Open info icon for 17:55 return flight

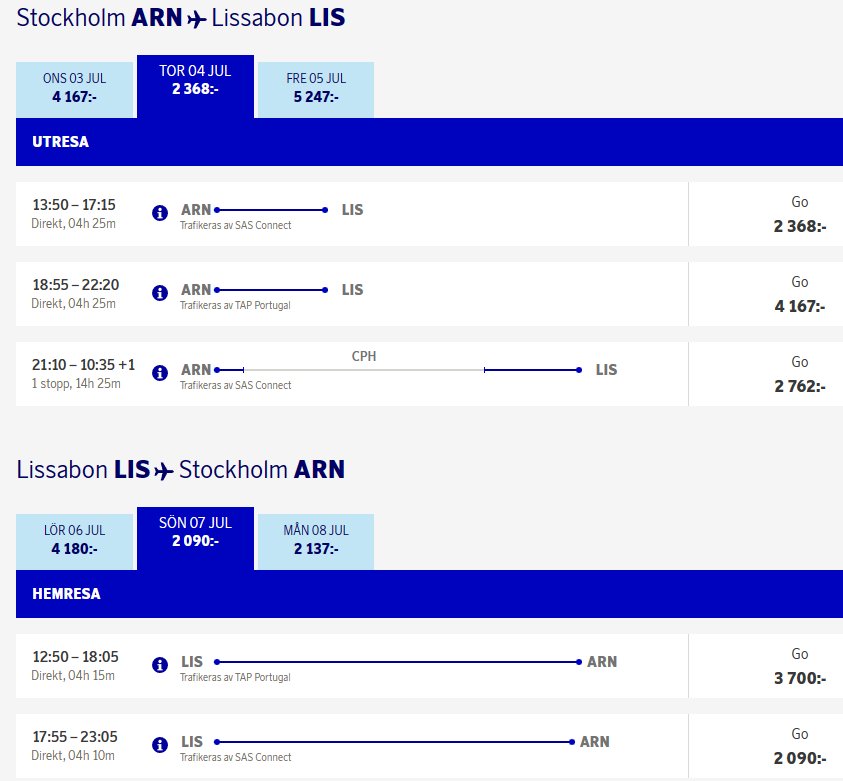pos(160,745)
